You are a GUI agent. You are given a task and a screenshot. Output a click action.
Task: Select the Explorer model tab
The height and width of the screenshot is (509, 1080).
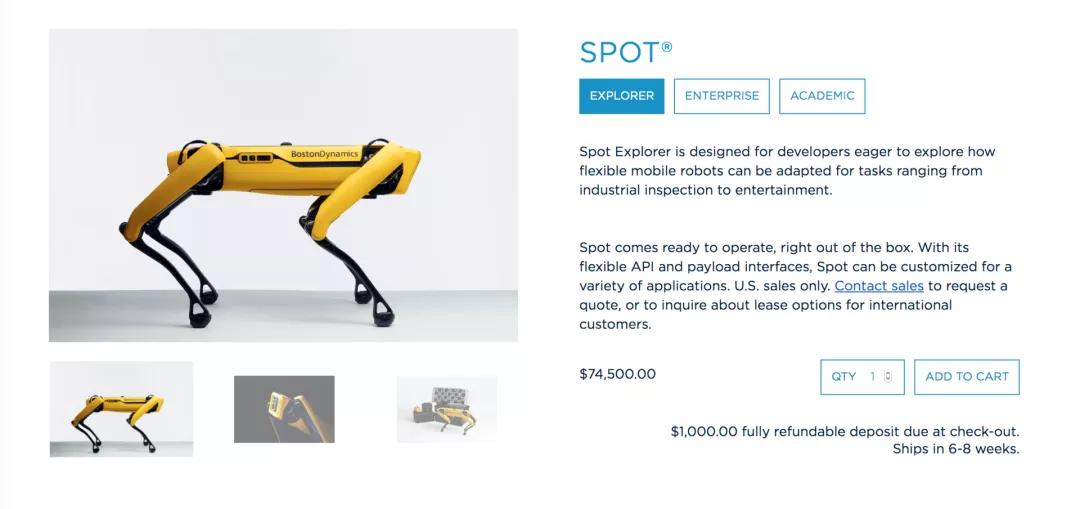[x=621, y=96]
